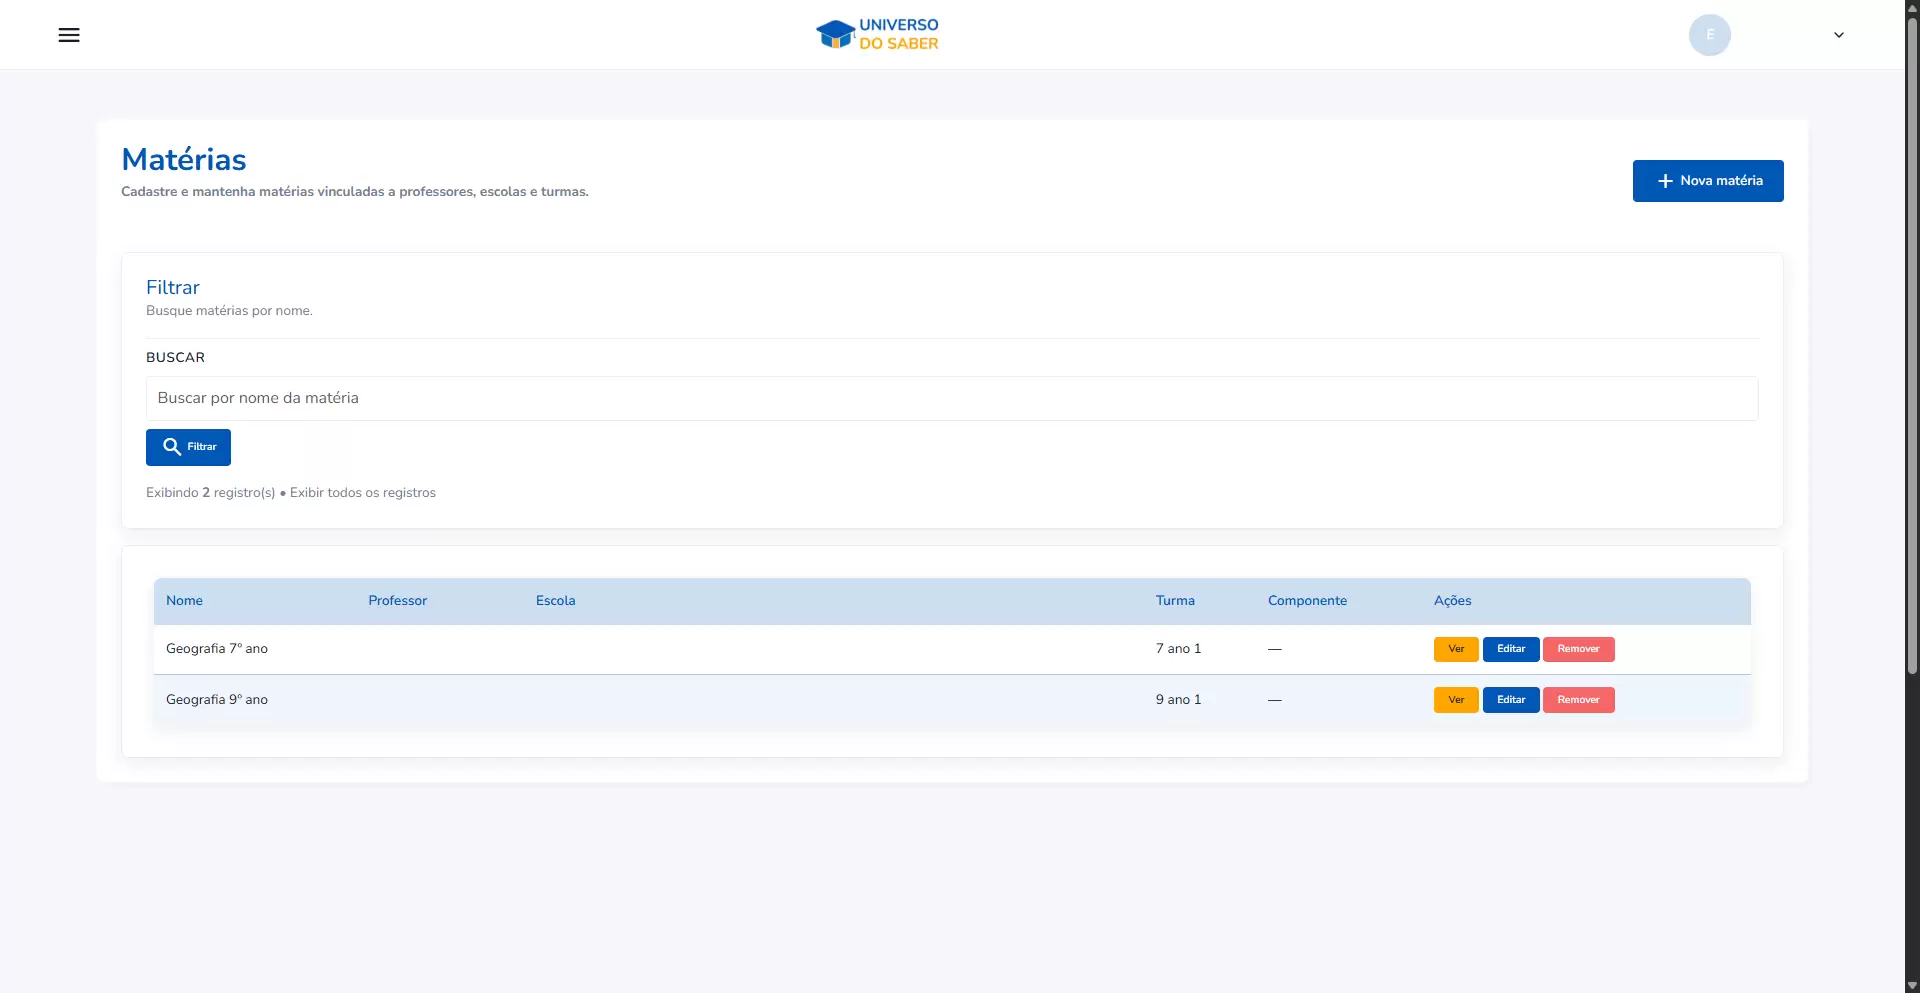Expand the user account dropdown chevron
The width and height of the screenshot is (1920, 993).
click(x=1838, y=35)
